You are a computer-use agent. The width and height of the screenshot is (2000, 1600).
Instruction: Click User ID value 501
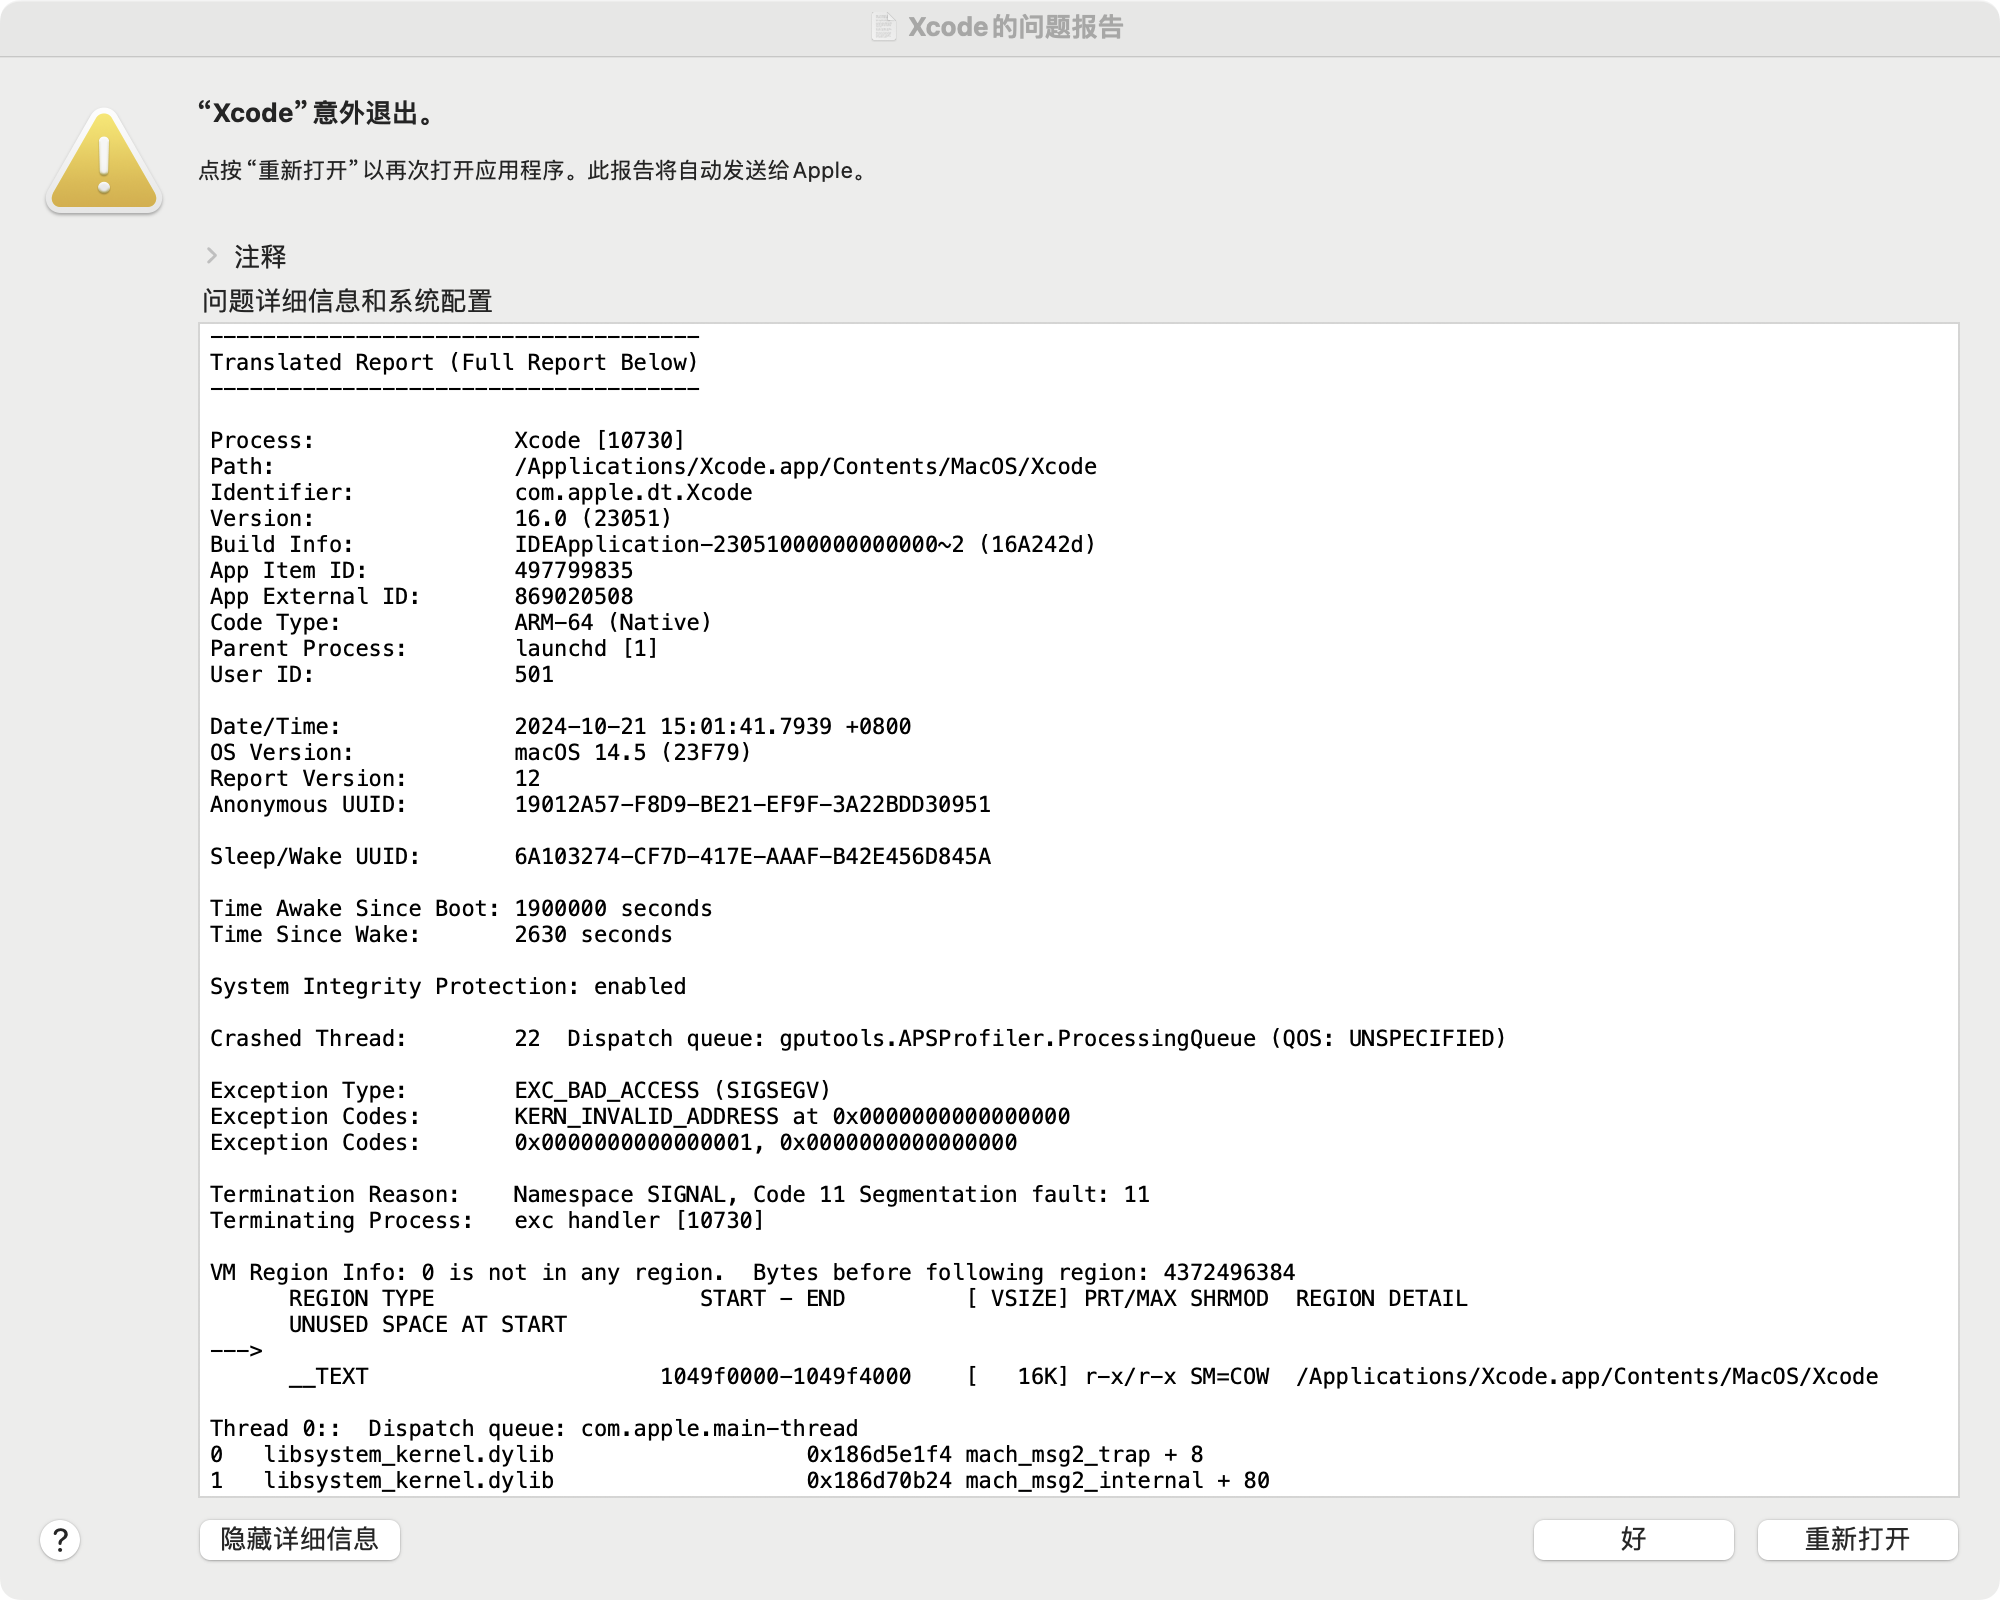(534, 674)
